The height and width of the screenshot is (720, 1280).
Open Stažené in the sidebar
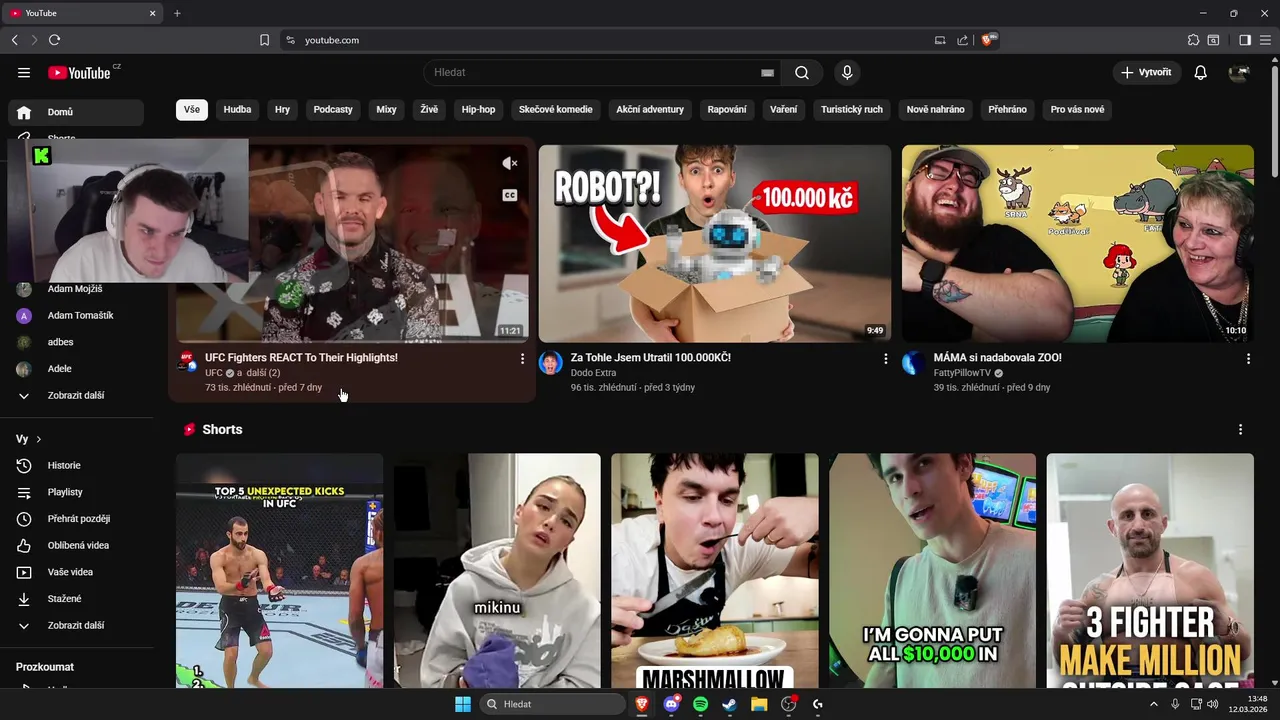(x=76, y=598)
